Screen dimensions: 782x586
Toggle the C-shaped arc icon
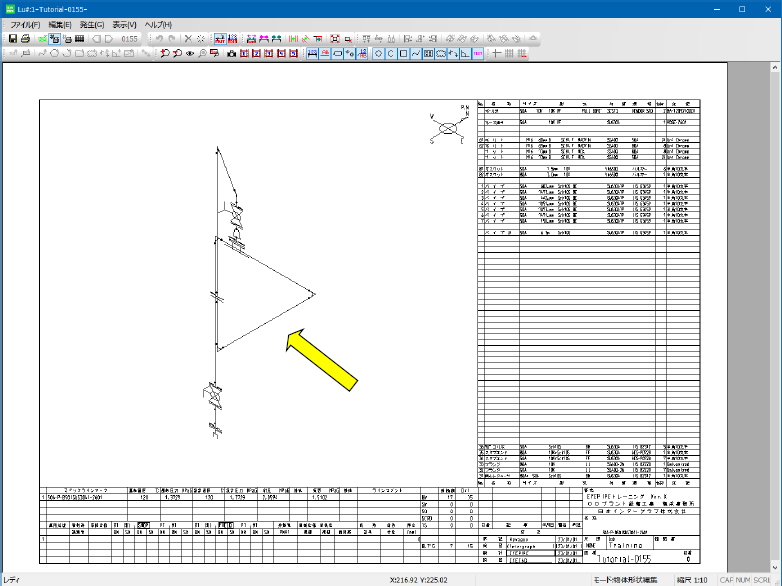[x=391, y=53]
